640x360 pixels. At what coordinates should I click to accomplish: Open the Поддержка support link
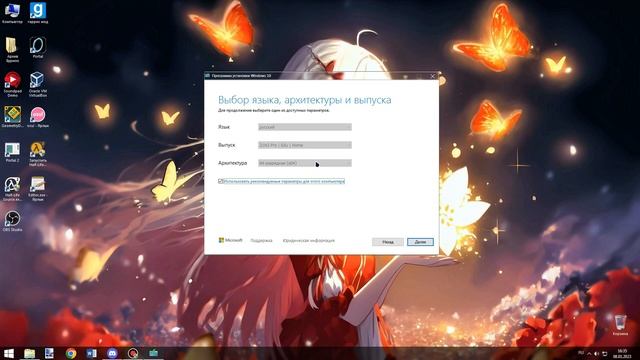click(x=261, y=240)
